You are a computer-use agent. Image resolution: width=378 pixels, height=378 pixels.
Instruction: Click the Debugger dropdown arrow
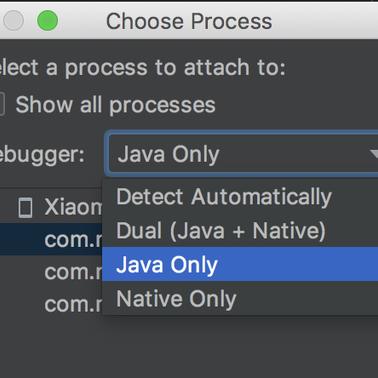373,154
